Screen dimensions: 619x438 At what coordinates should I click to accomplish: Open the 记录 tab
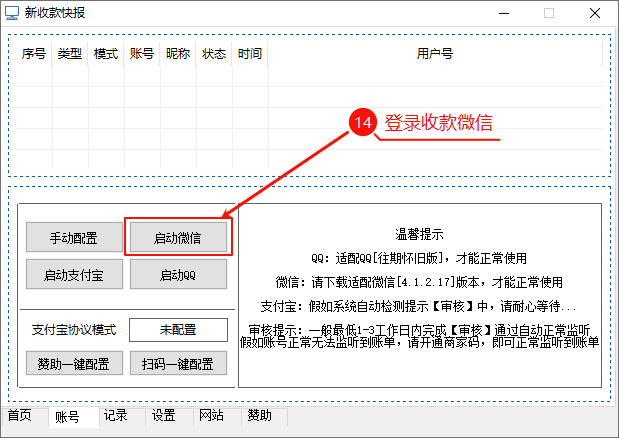[x=116, y=416]
